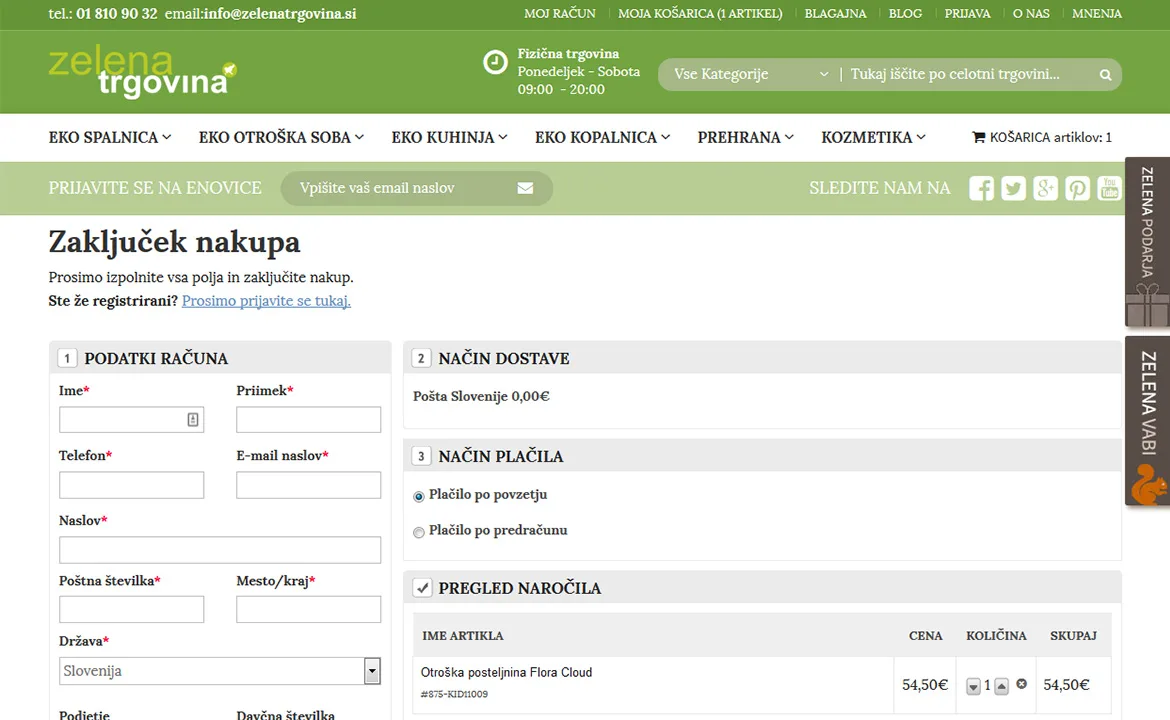Expand the Eko kopalnica menu

click(603, 137)
